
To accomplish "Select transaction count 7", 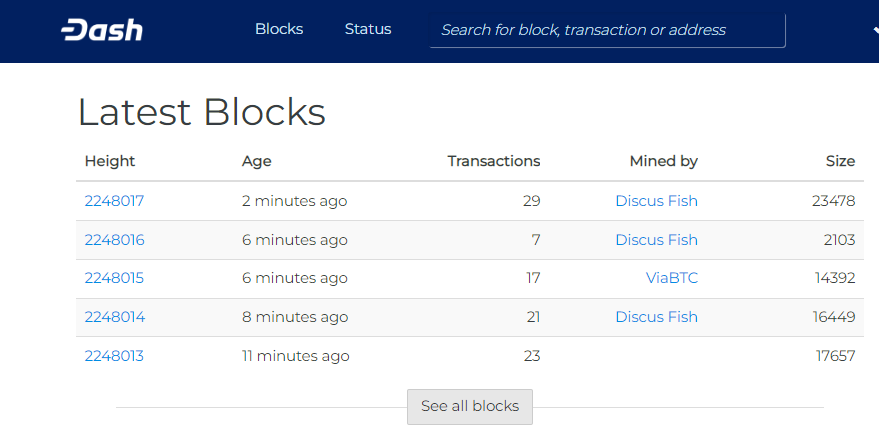I will [x=536, y=240].
